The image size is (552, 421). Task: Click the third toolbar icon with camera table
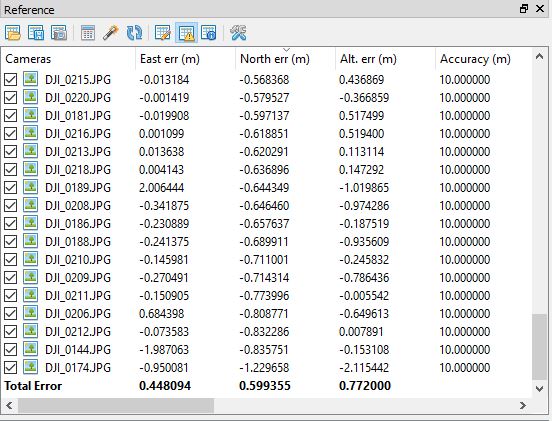click(59, 33)
